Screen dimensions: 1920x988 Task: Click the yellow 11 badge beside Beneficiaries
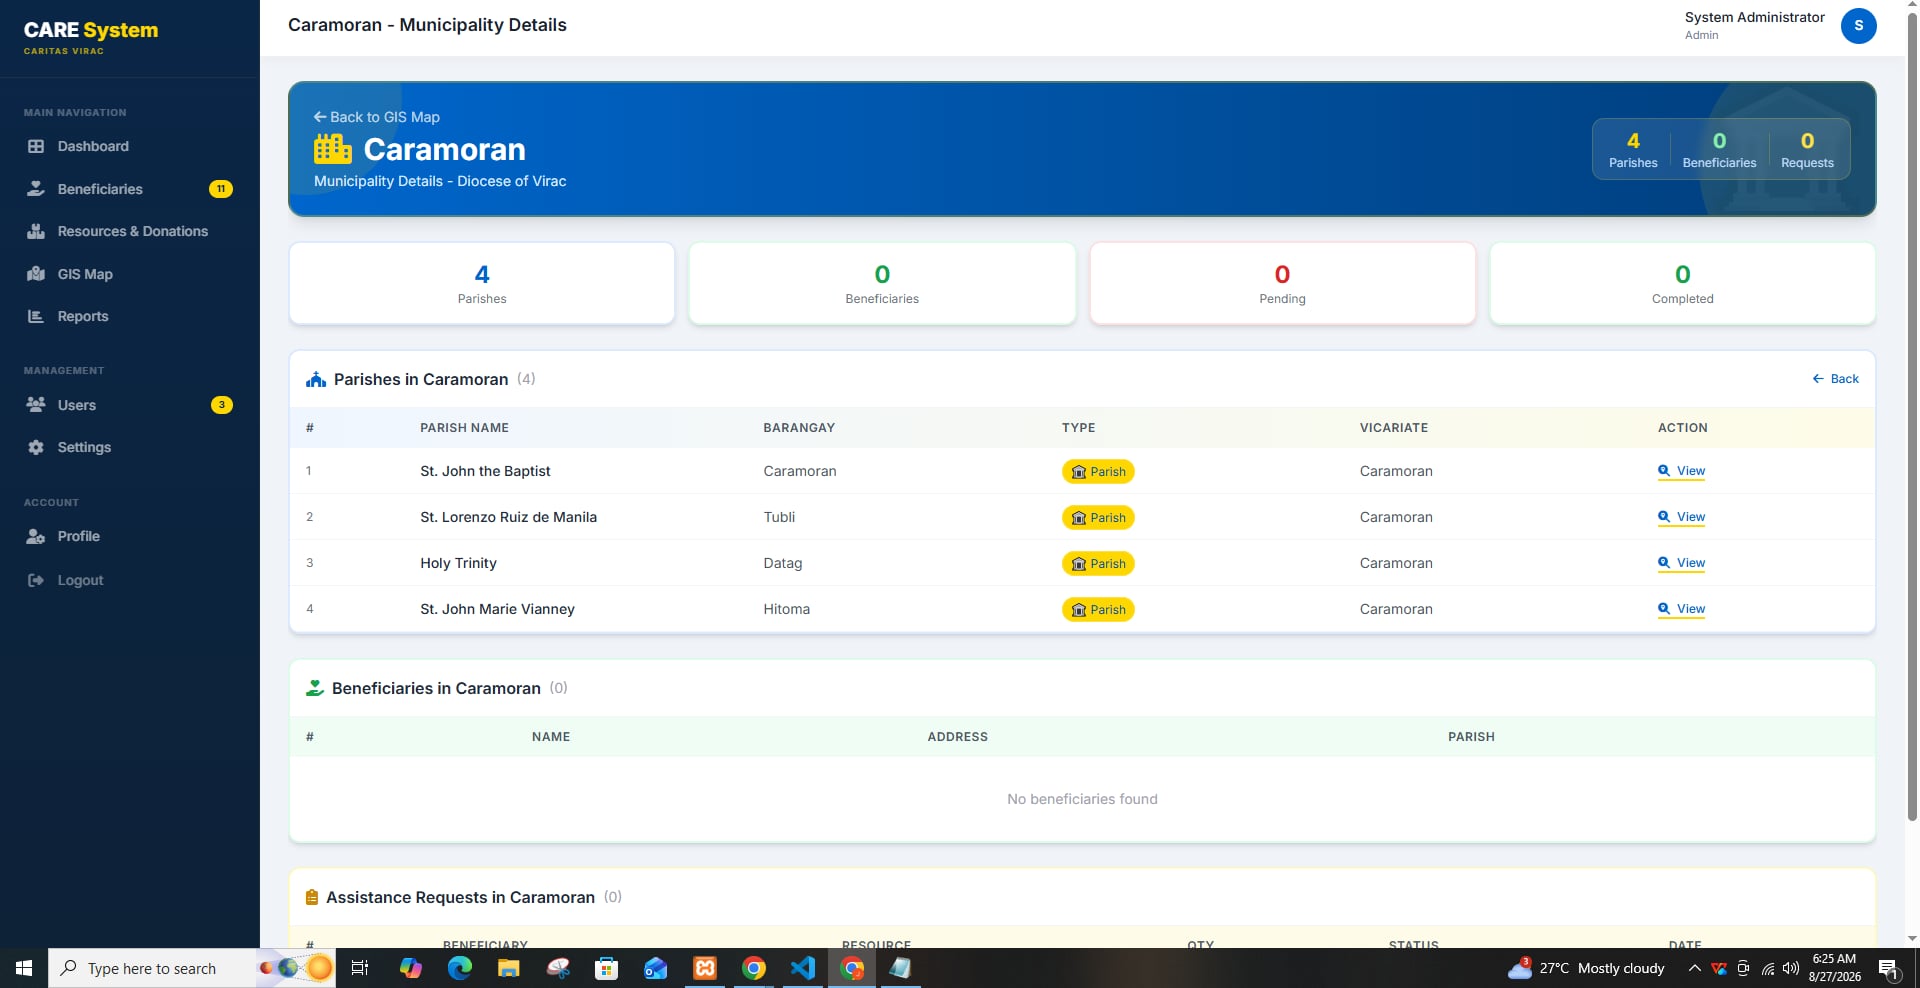tap(221, 189)
